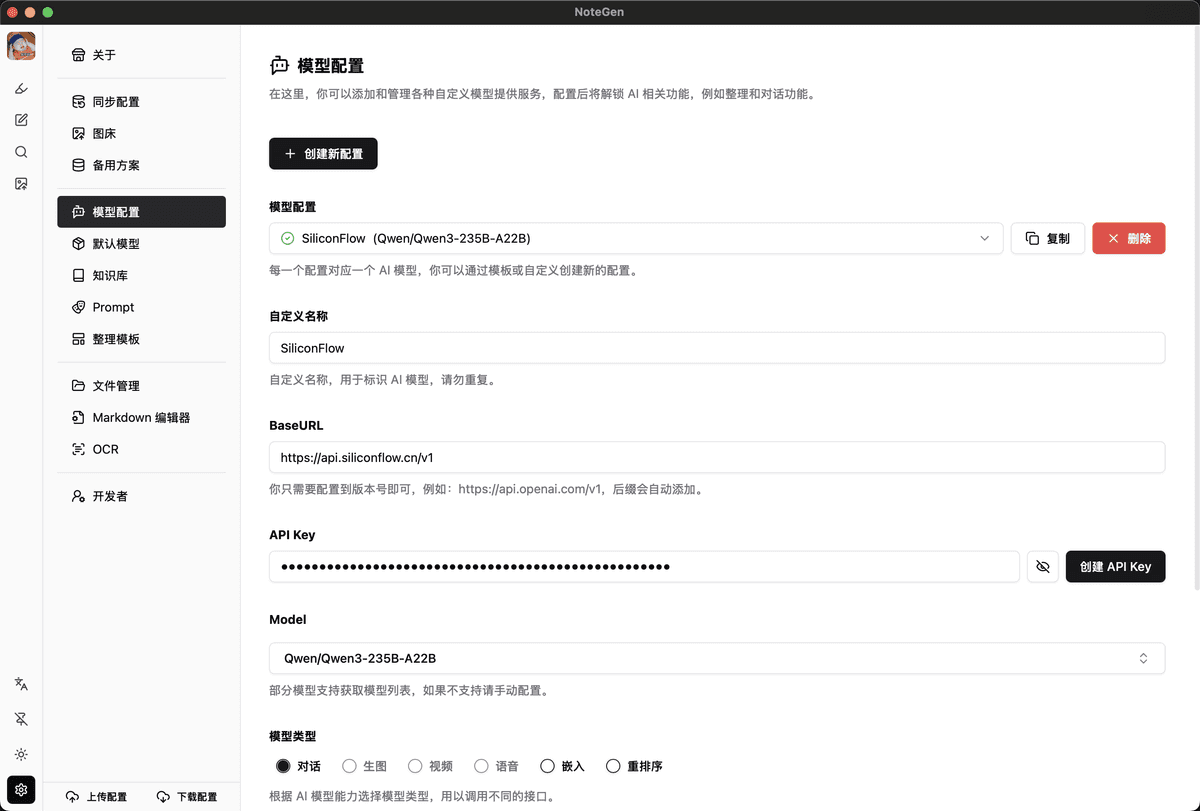The height and width of the screenshot is (811, 1200).
Task: Open the writing/edit note icon in left rail
Action: tap(21, 120)
